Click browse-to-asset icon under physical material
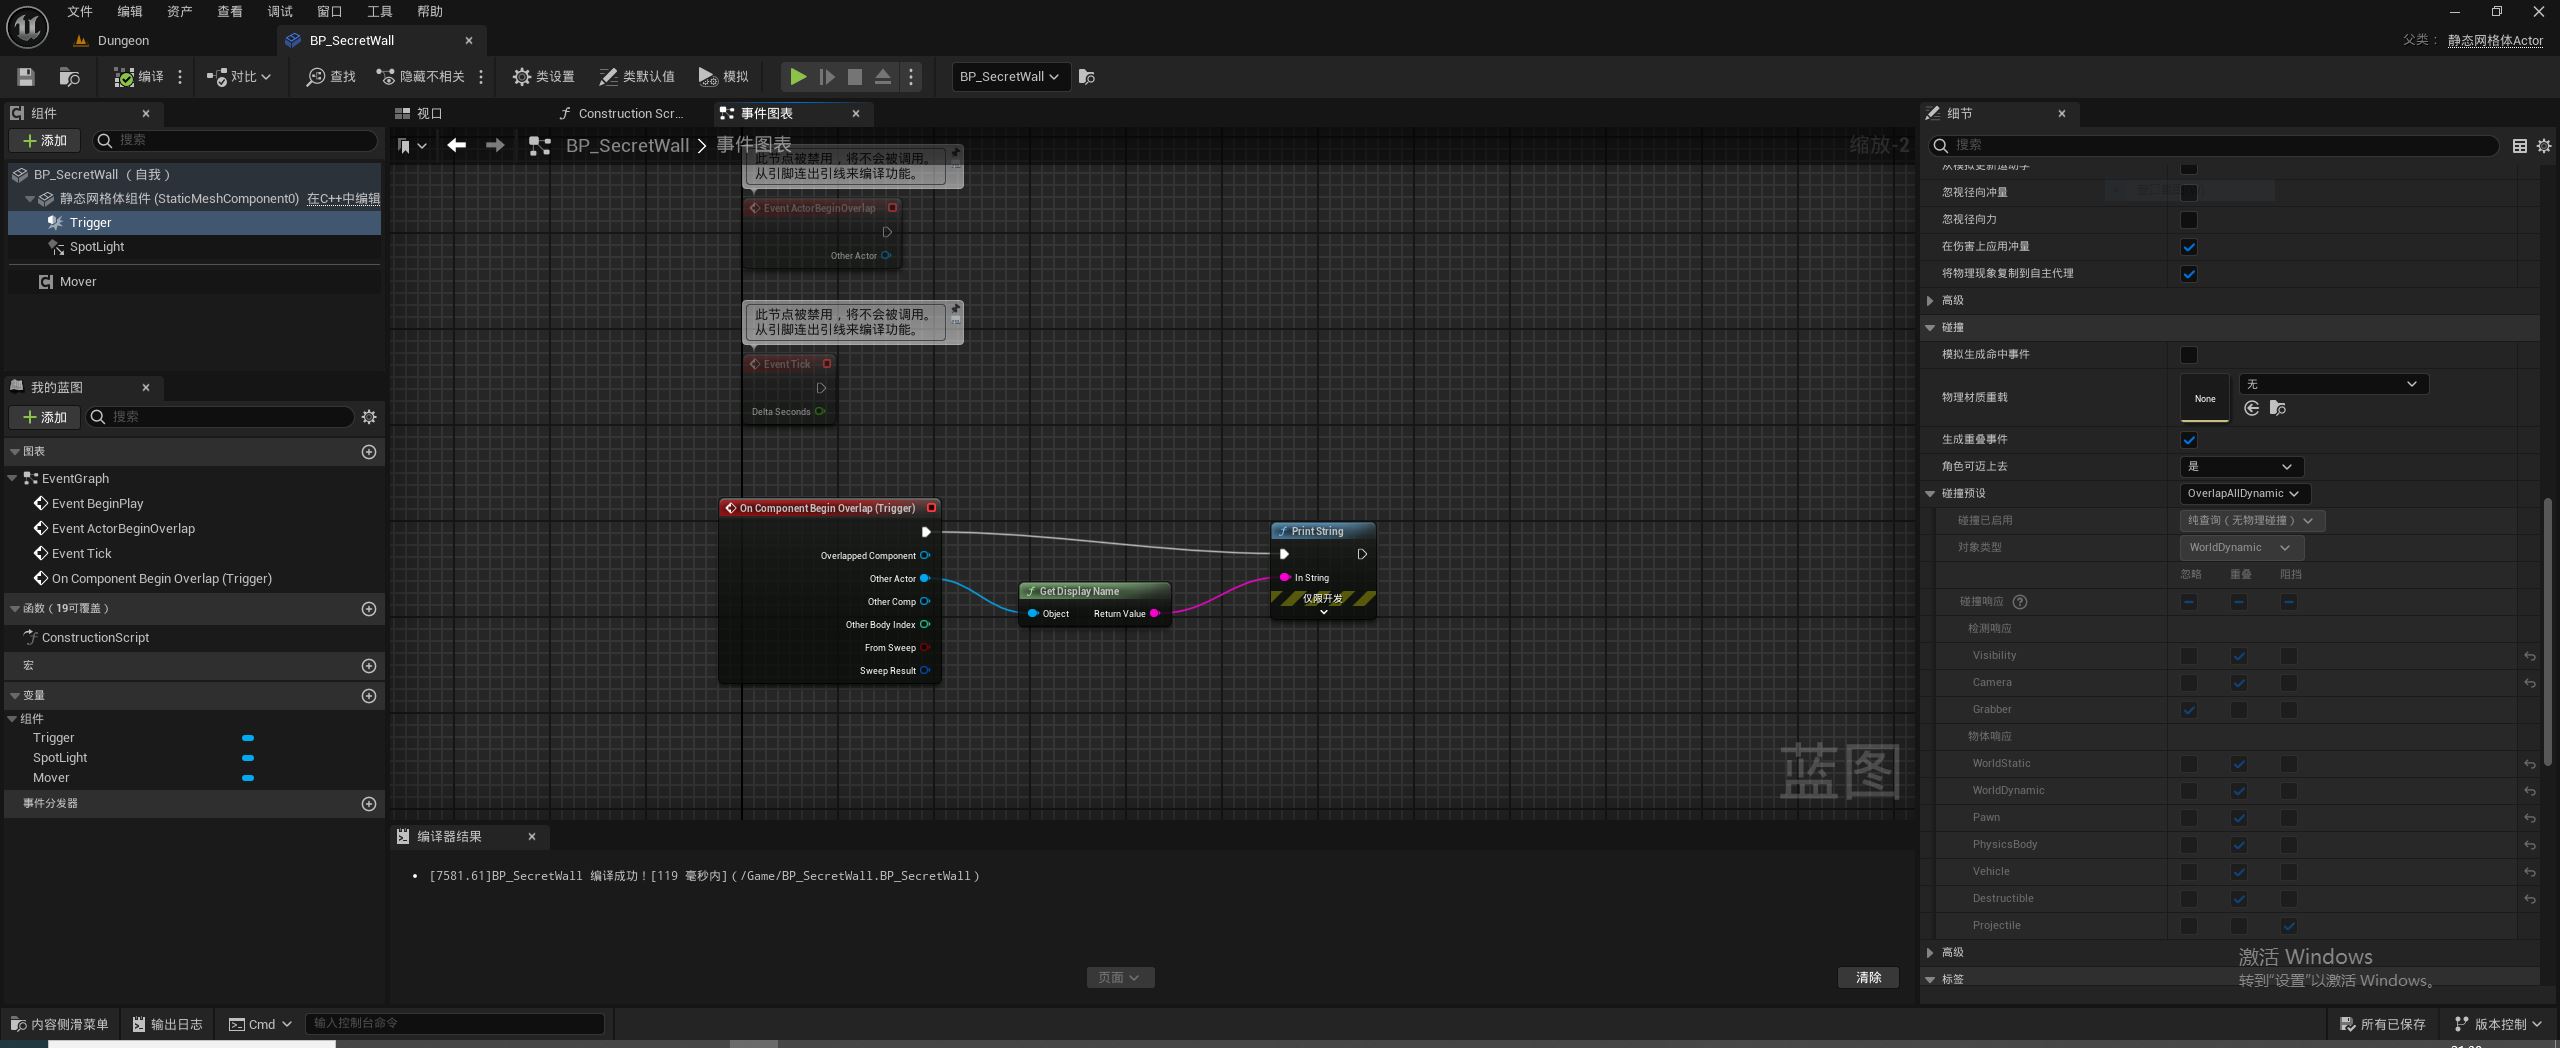This screenshot has height=1048, width=2560. pyautogui.click(x=2277, y=408)
